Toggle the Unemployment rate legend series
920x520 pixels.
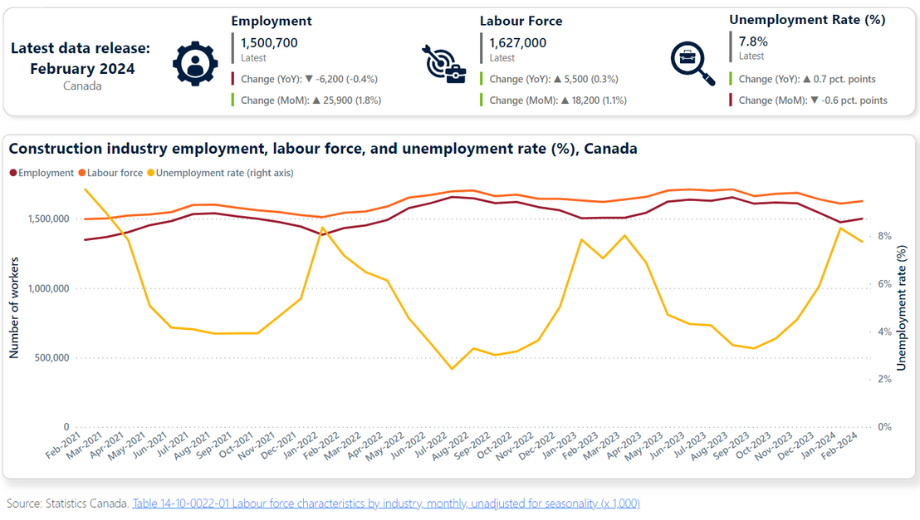pos(221,173)
